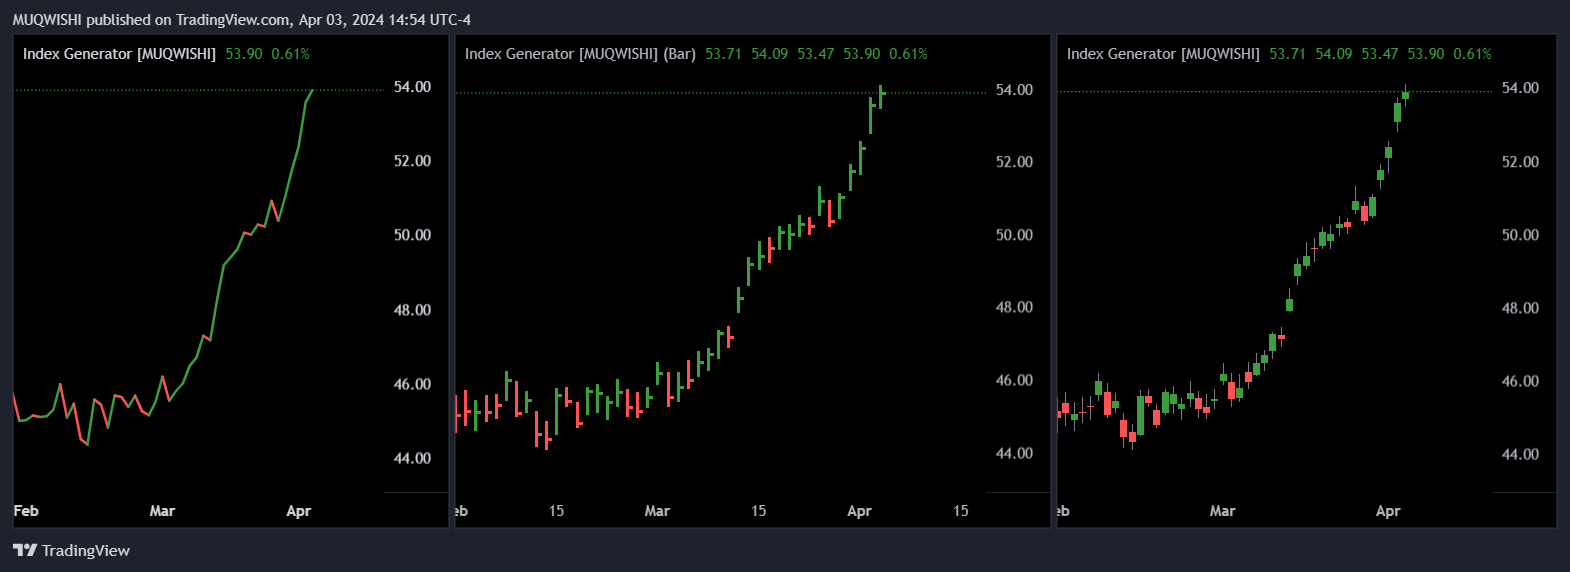Click the high value 54.09 in the candlestick chart legend

(x=1334, y=54)
